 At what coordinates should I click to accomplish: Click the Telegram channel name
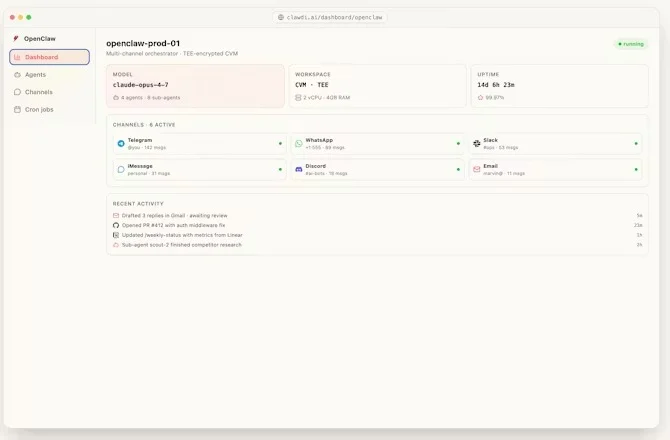click(x=140, y=140)
